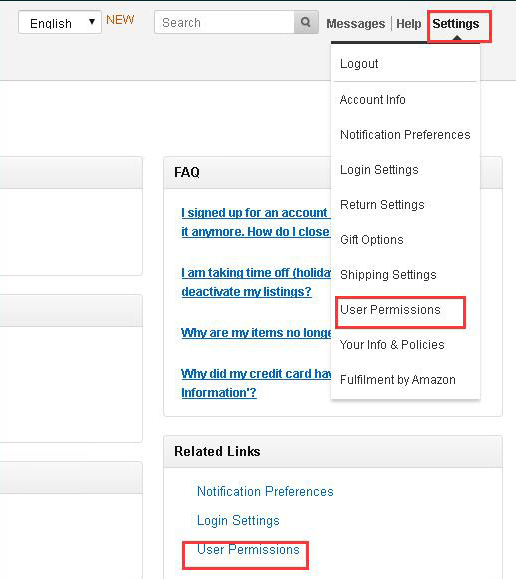Click the search magnifier icon
This screenshot has width=516, height=579.
[x=306, y=22]
